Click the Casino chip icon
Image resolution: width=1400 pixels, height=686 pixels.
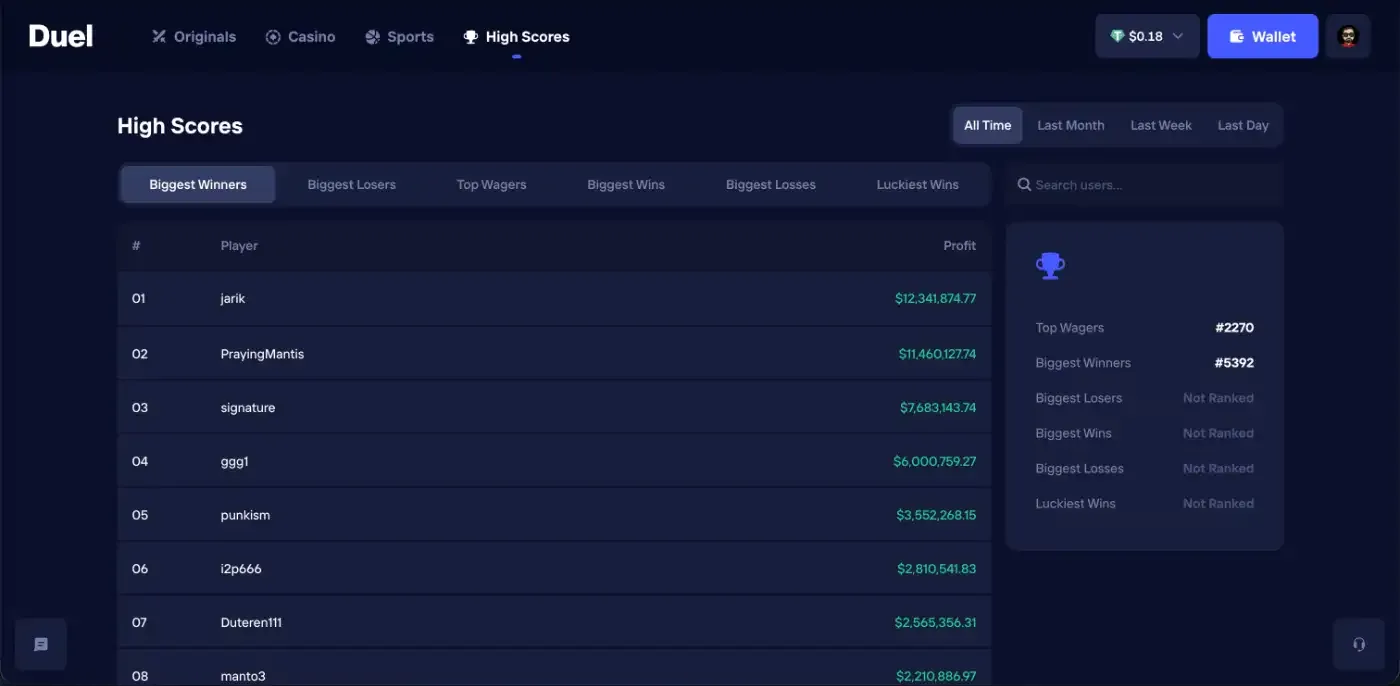coord(273,37)
